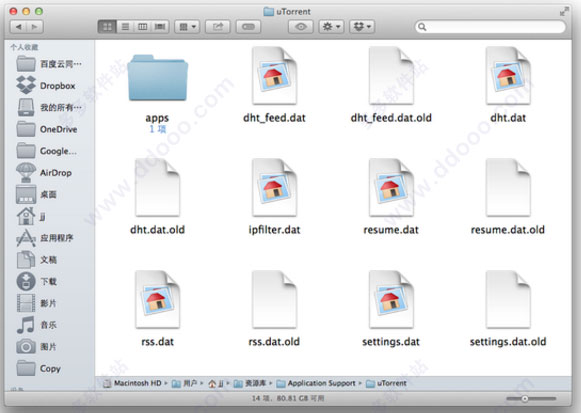Open Dropbox in the sidebar
This screenshot has height=413, width=581.
47,86
